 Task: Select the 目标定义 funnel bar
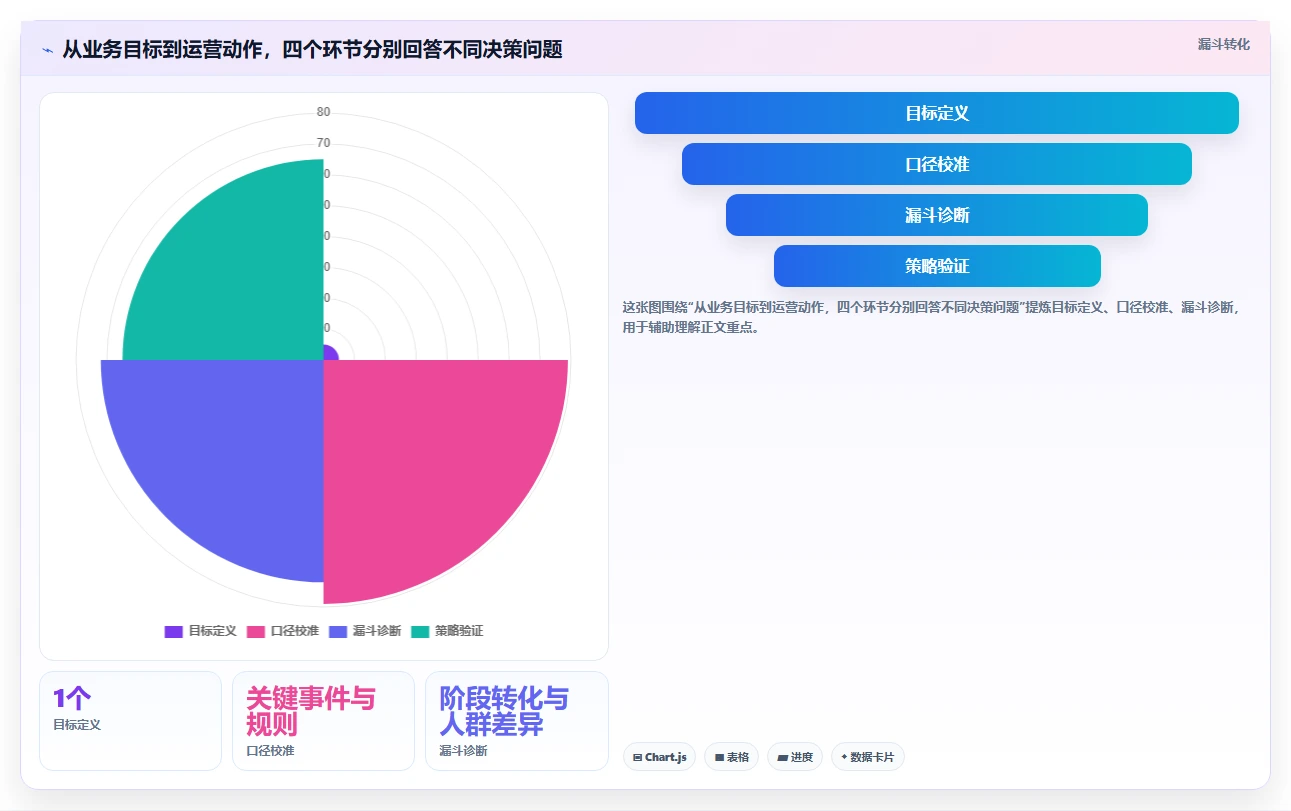(937, 113)
